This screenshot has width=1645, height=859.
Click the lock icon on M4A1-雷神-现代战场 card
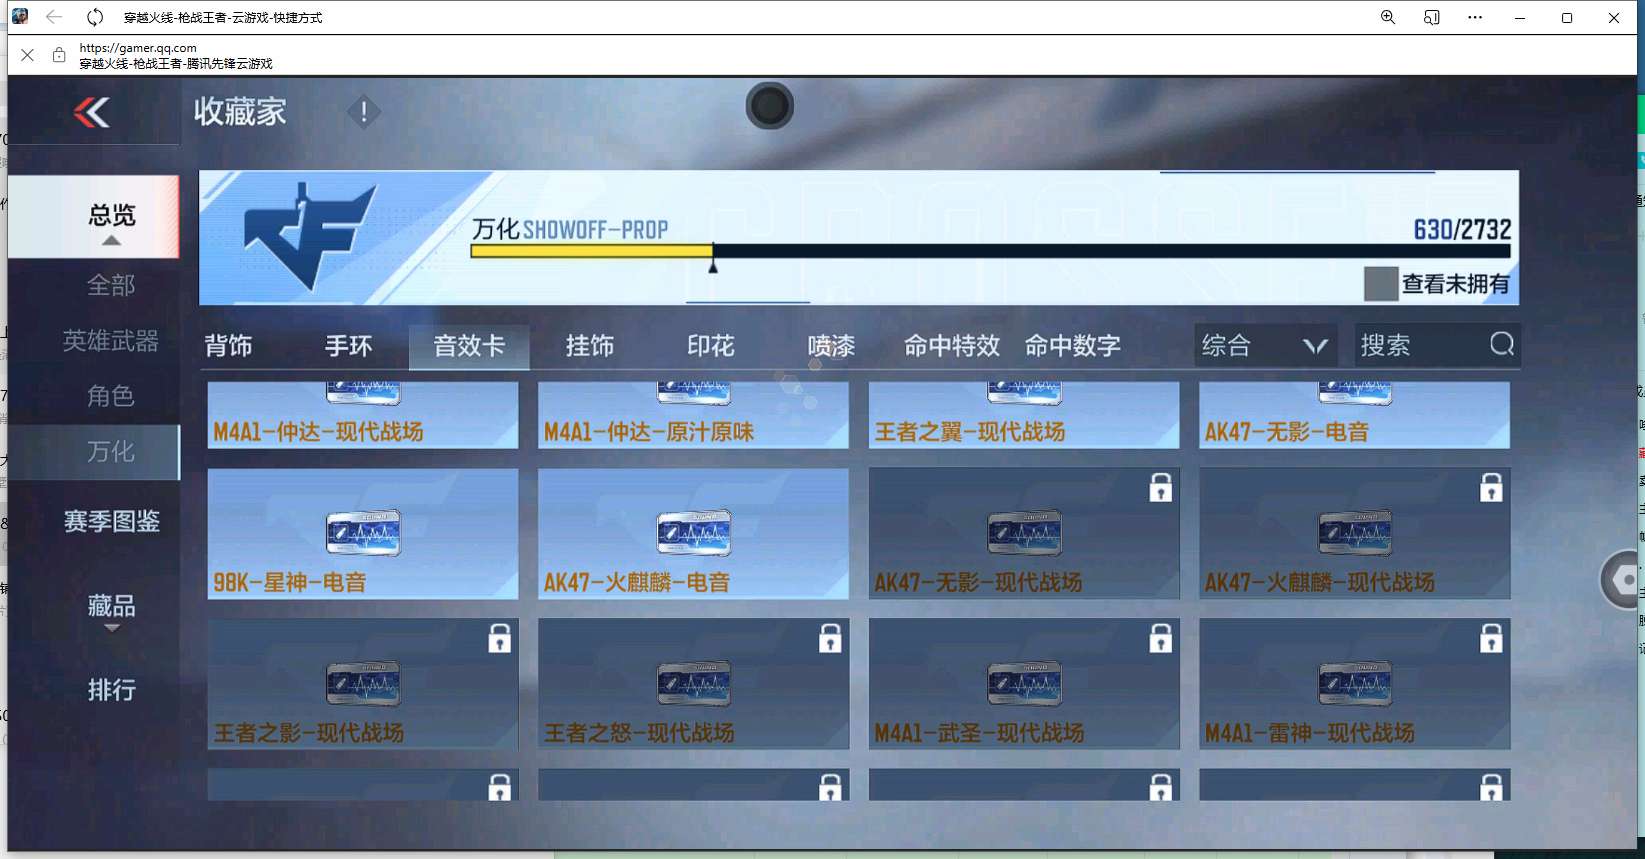[1491, 638]
